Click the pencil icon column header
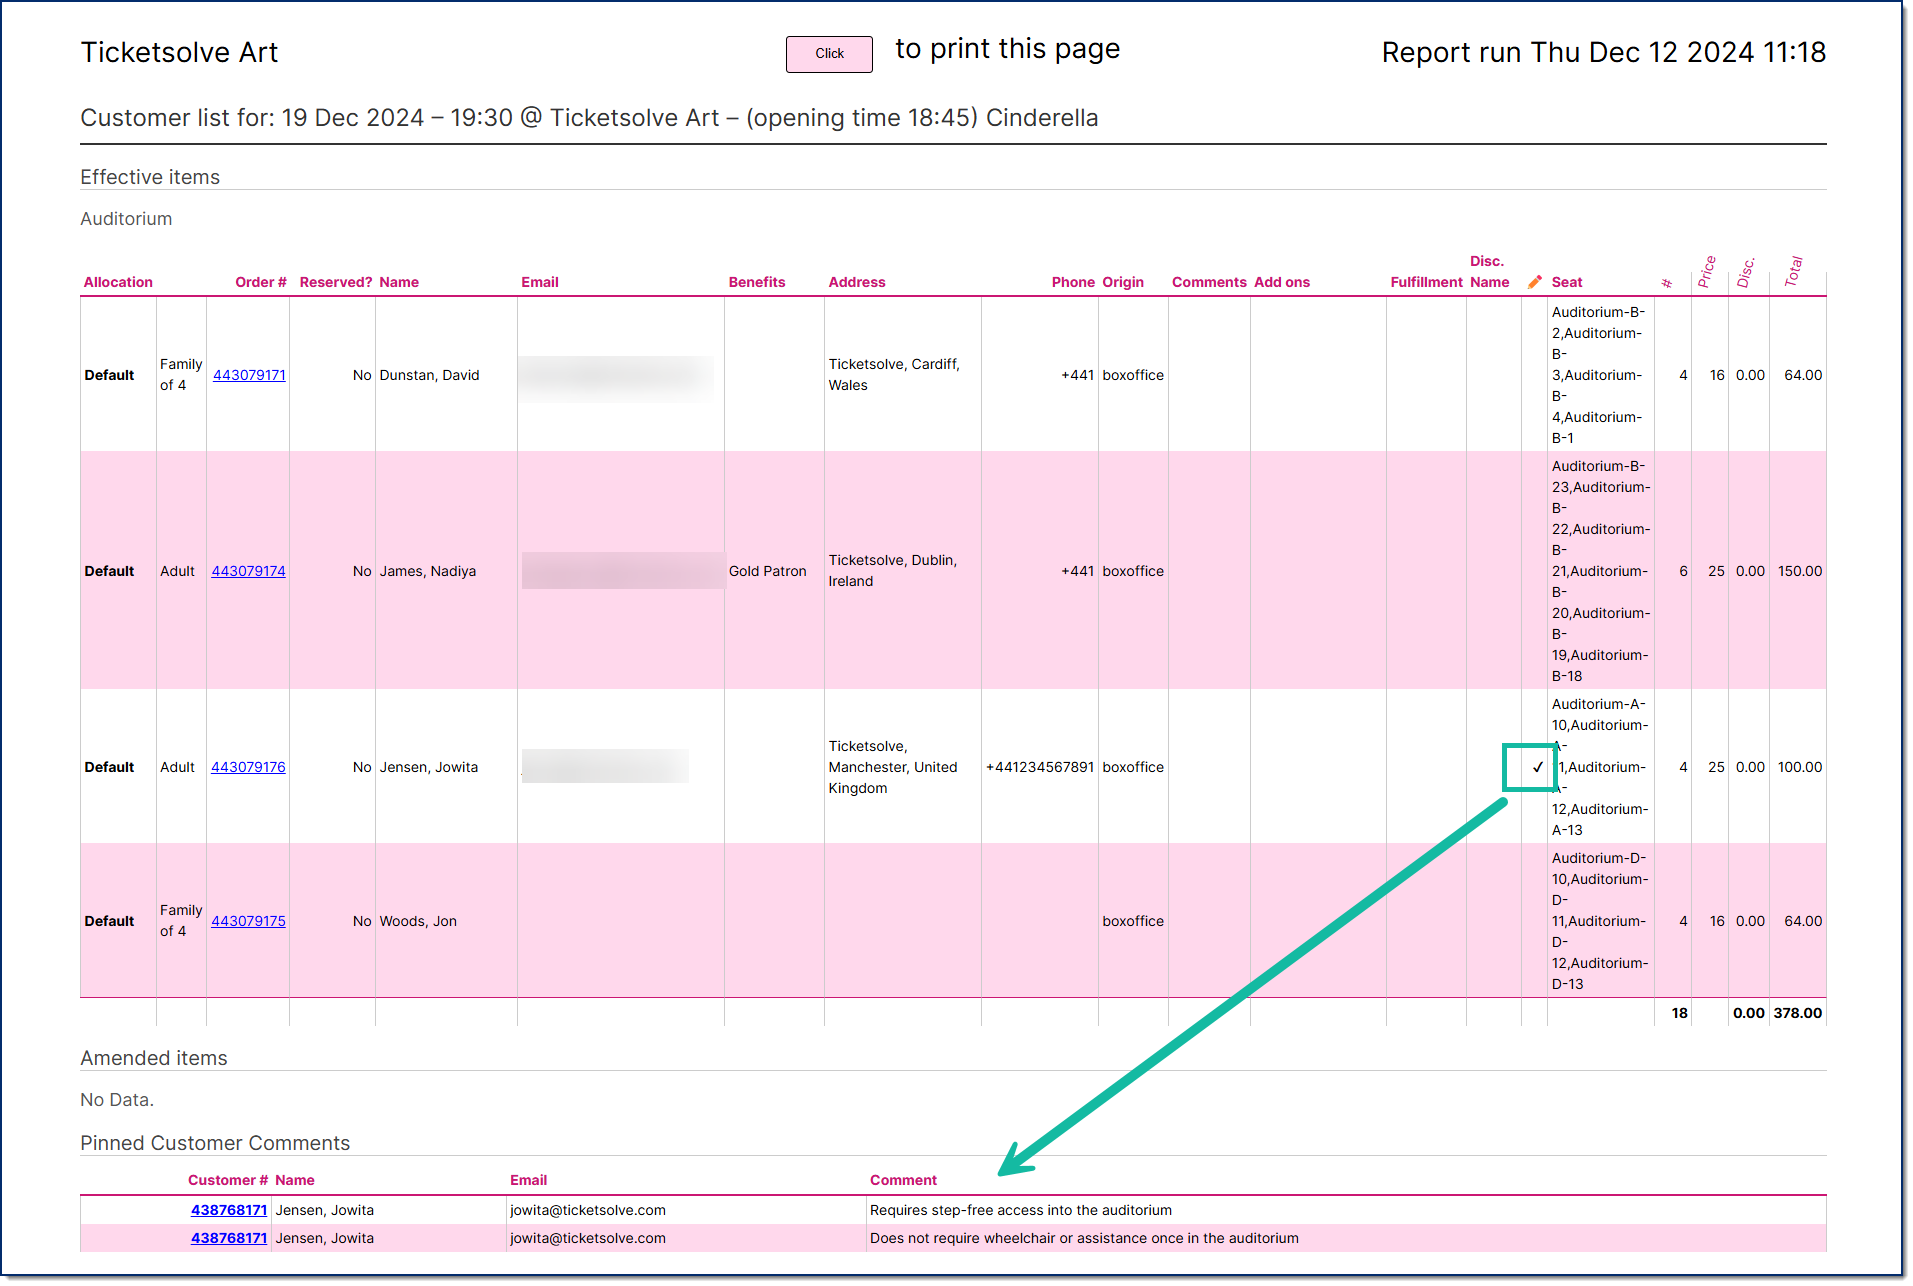Image resolution: width=1913 pixels, height=1286 pixels. [x=1534, y=282]
